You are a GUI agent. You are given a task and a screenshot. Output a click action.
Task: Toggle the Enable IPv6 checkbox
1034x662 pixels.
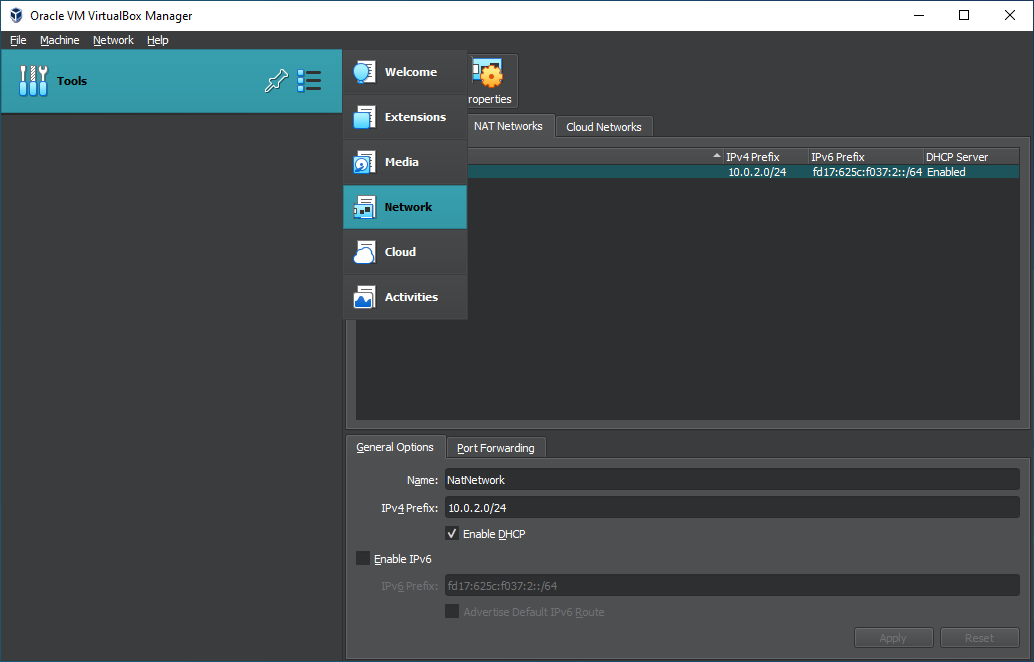tap(363, 558)
